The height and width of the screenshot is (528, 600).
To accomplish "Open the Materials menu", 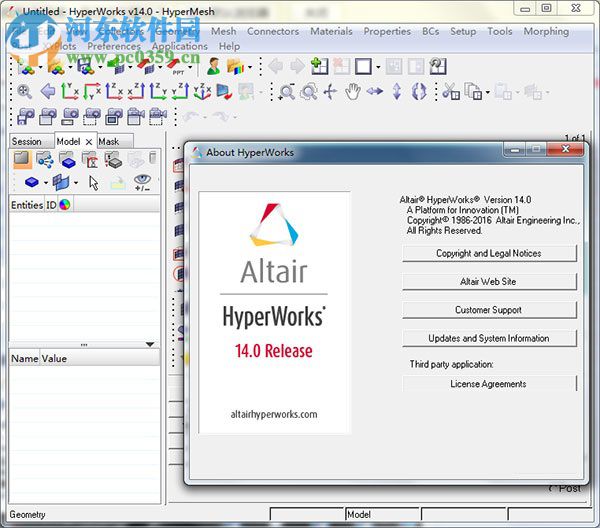I will 331,31.
